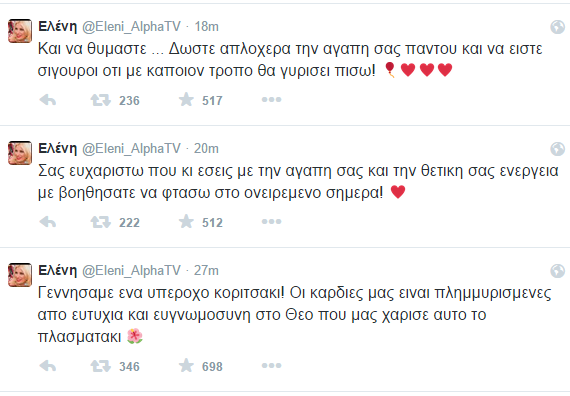Open the 18m timestamp link
This screenshot has width=570, height=396.
pos(206,27)
